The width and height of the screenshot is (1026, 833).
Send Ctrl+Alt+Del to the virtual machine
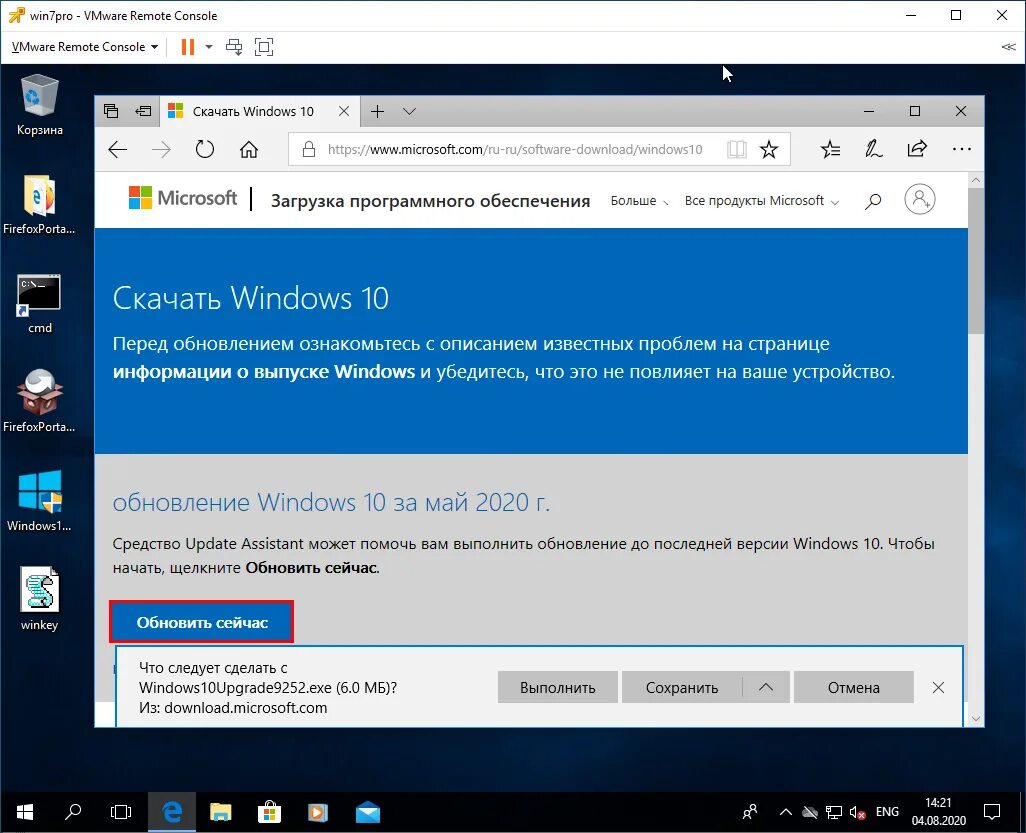[x=234, y=46]
